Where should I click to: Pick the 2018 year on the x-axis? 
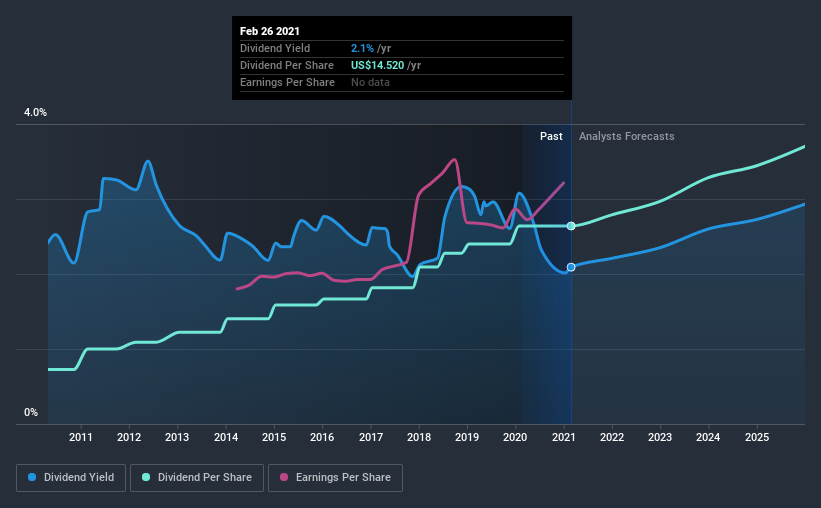[419, 438]
